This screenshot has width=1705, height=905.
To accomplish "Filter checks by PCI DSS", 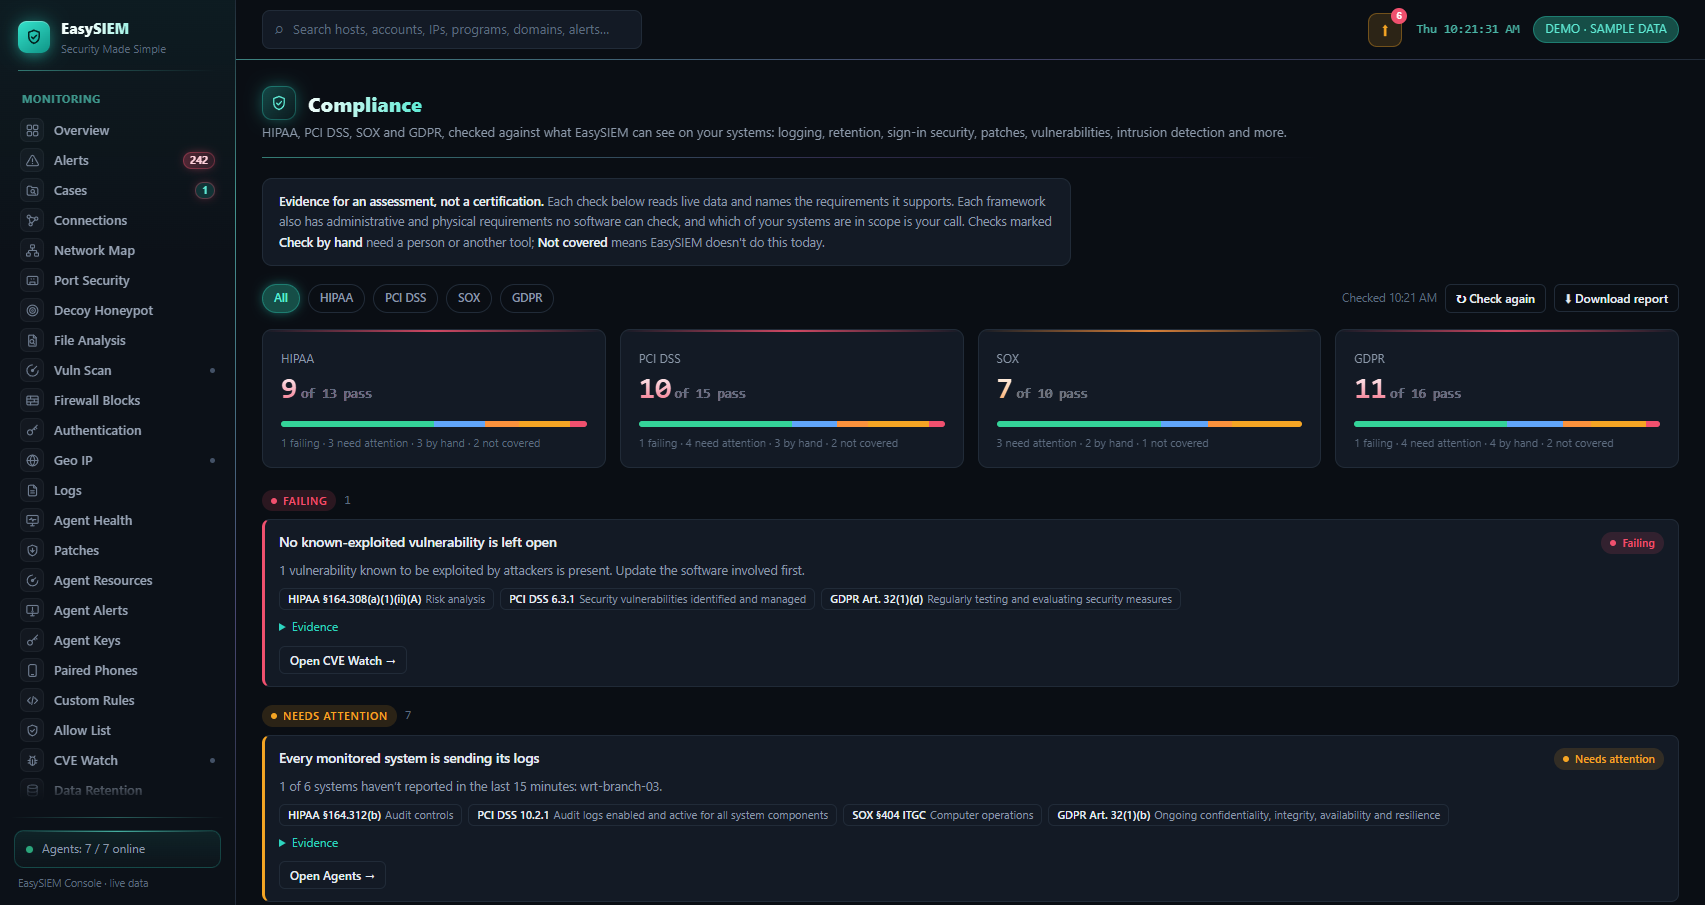I will pyautogui.click(x=405, y=298).
